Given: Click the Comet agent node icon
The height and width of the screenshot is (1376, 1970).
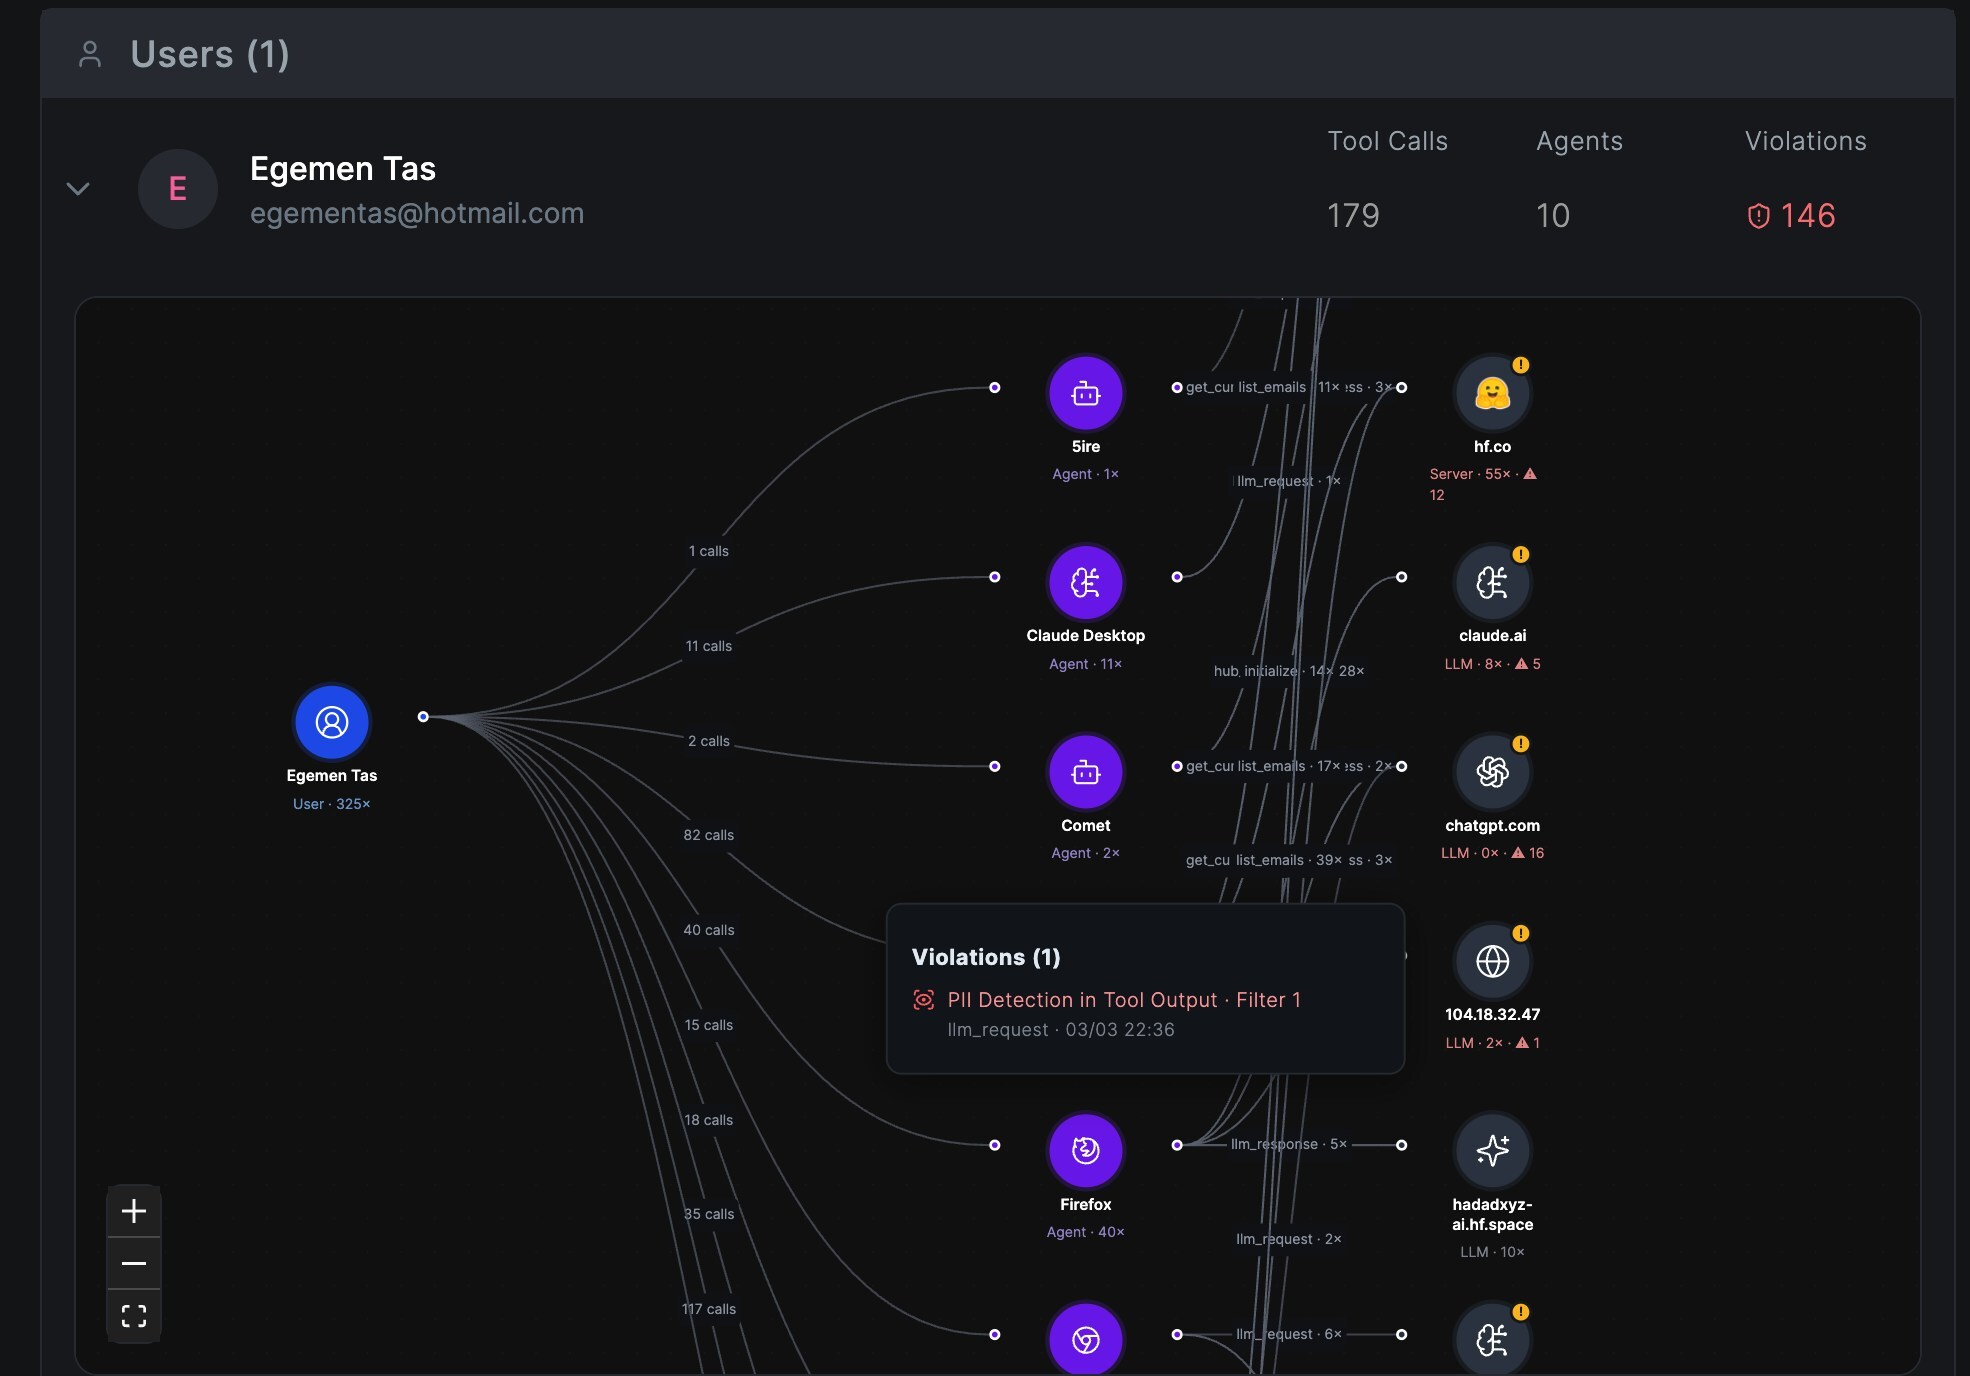Looking at the screenshot, I should [1085, 772].
